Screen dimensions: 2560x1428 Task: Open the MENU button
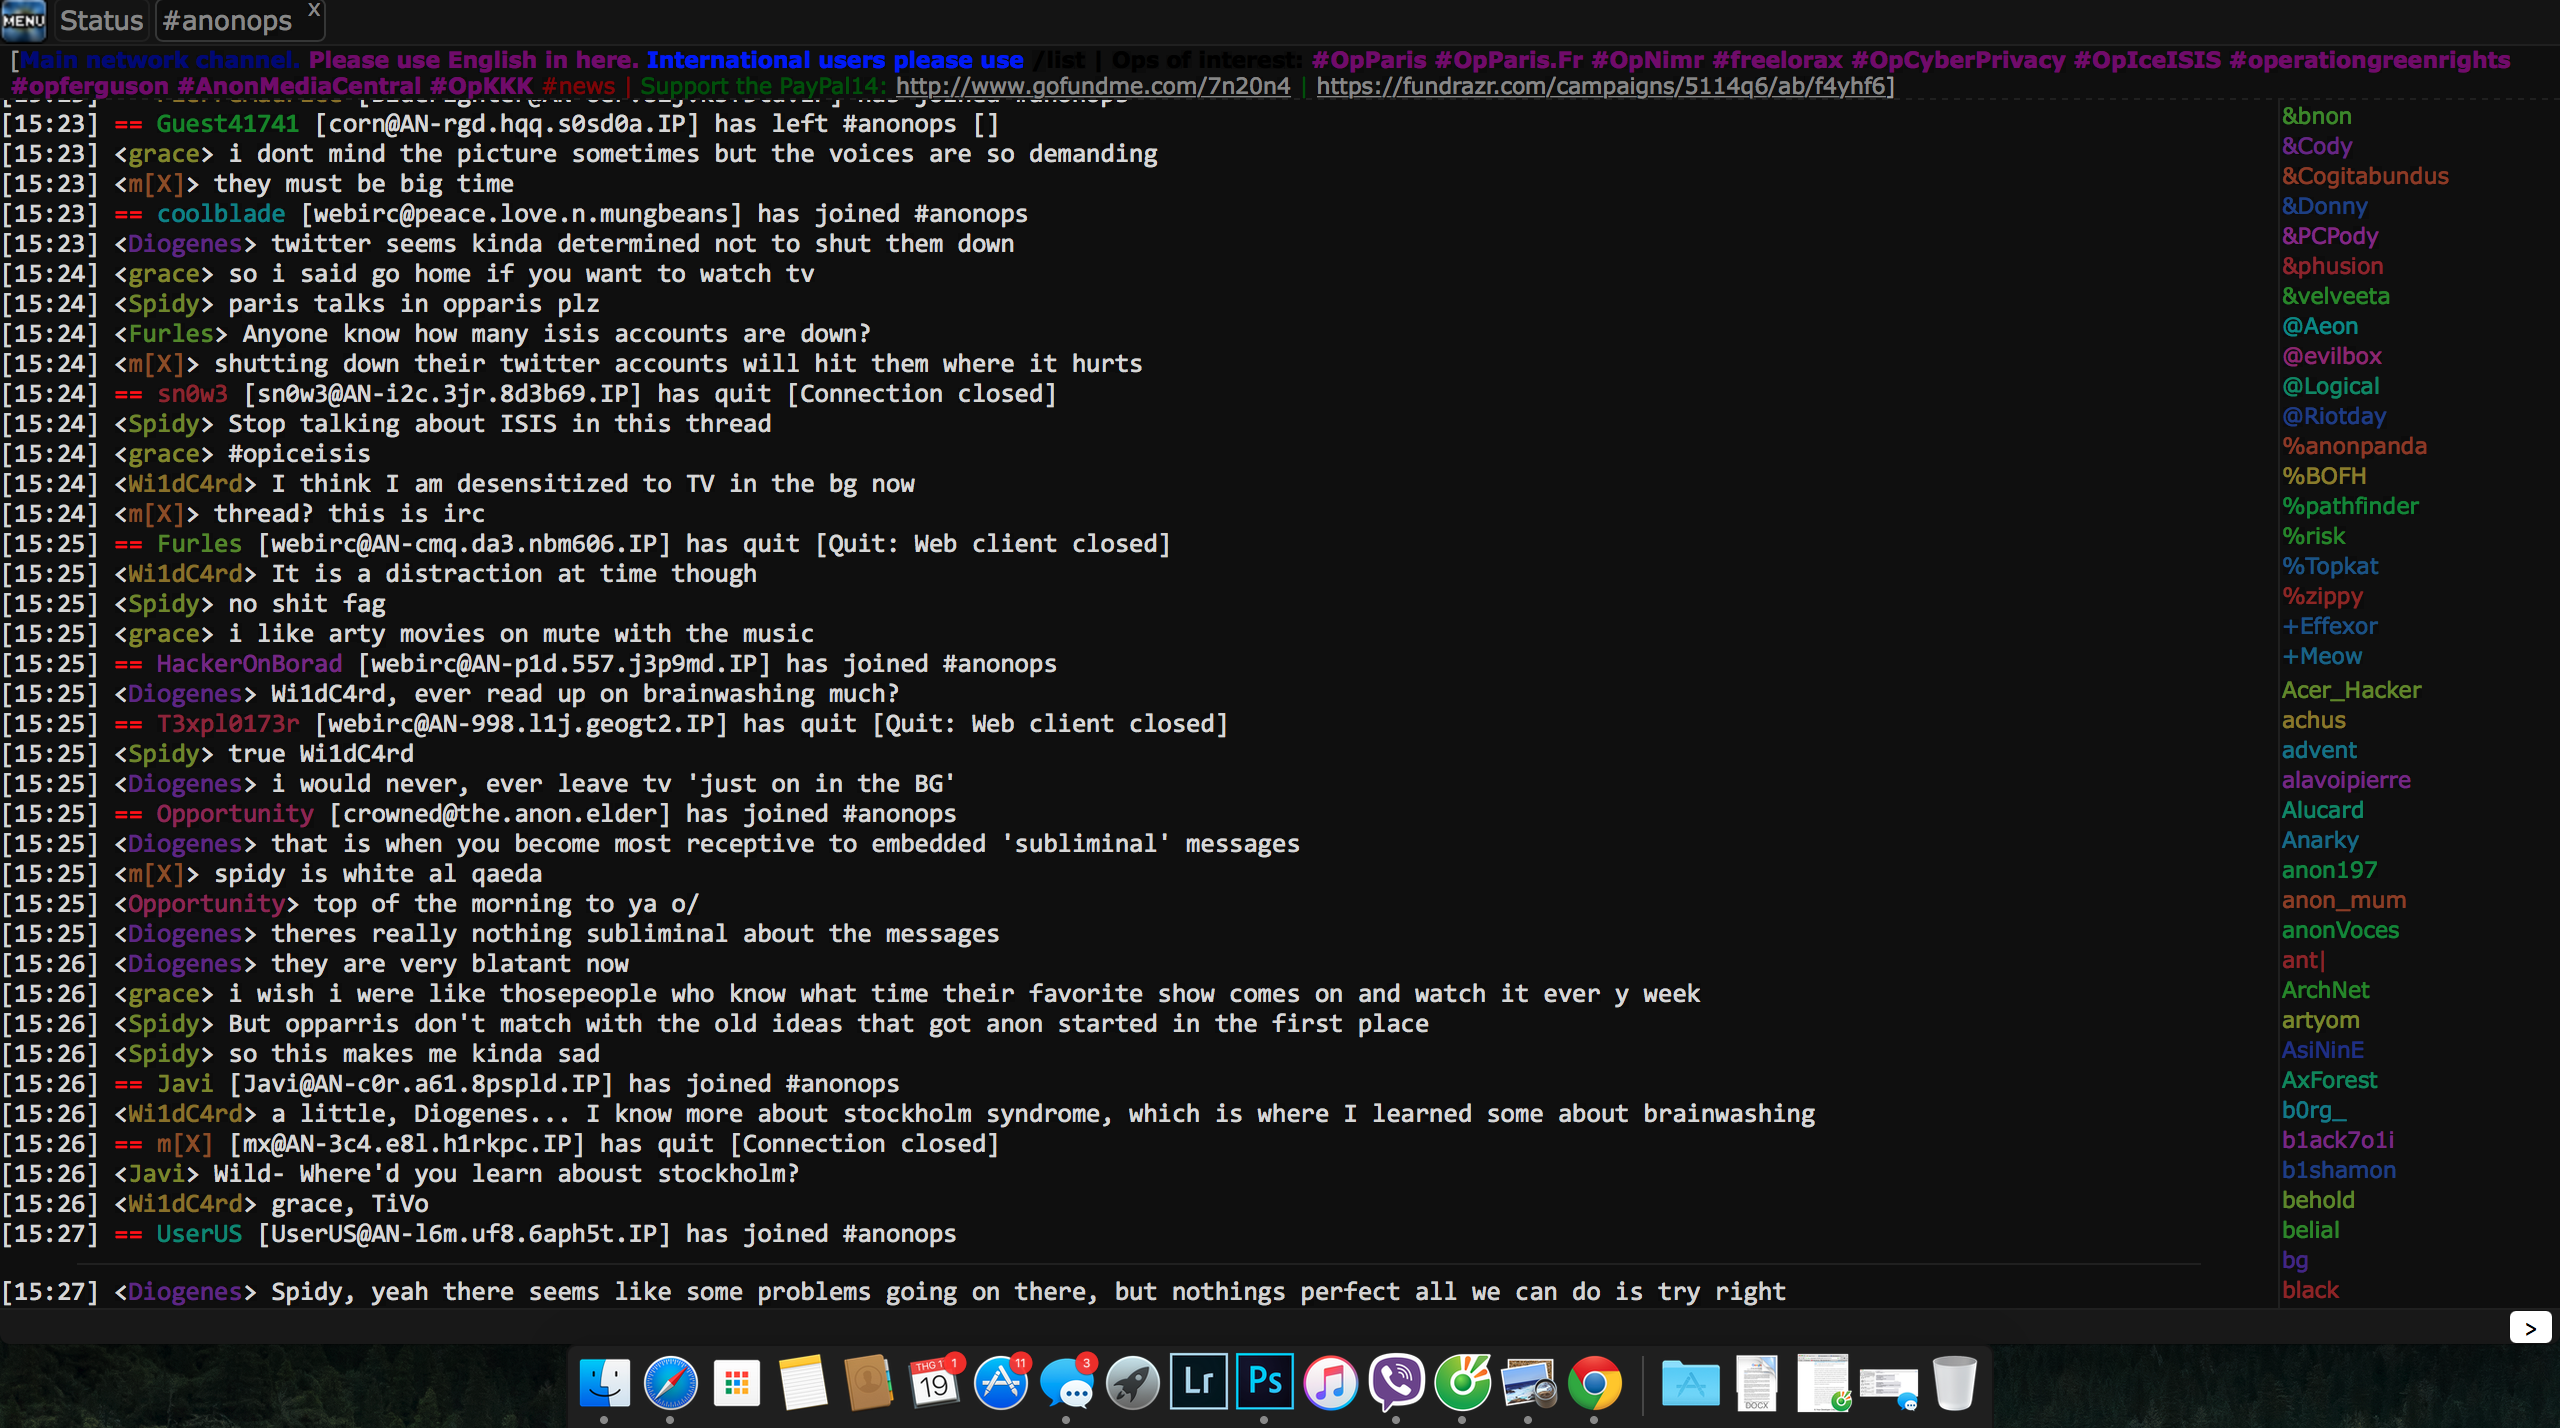[23, 20]
